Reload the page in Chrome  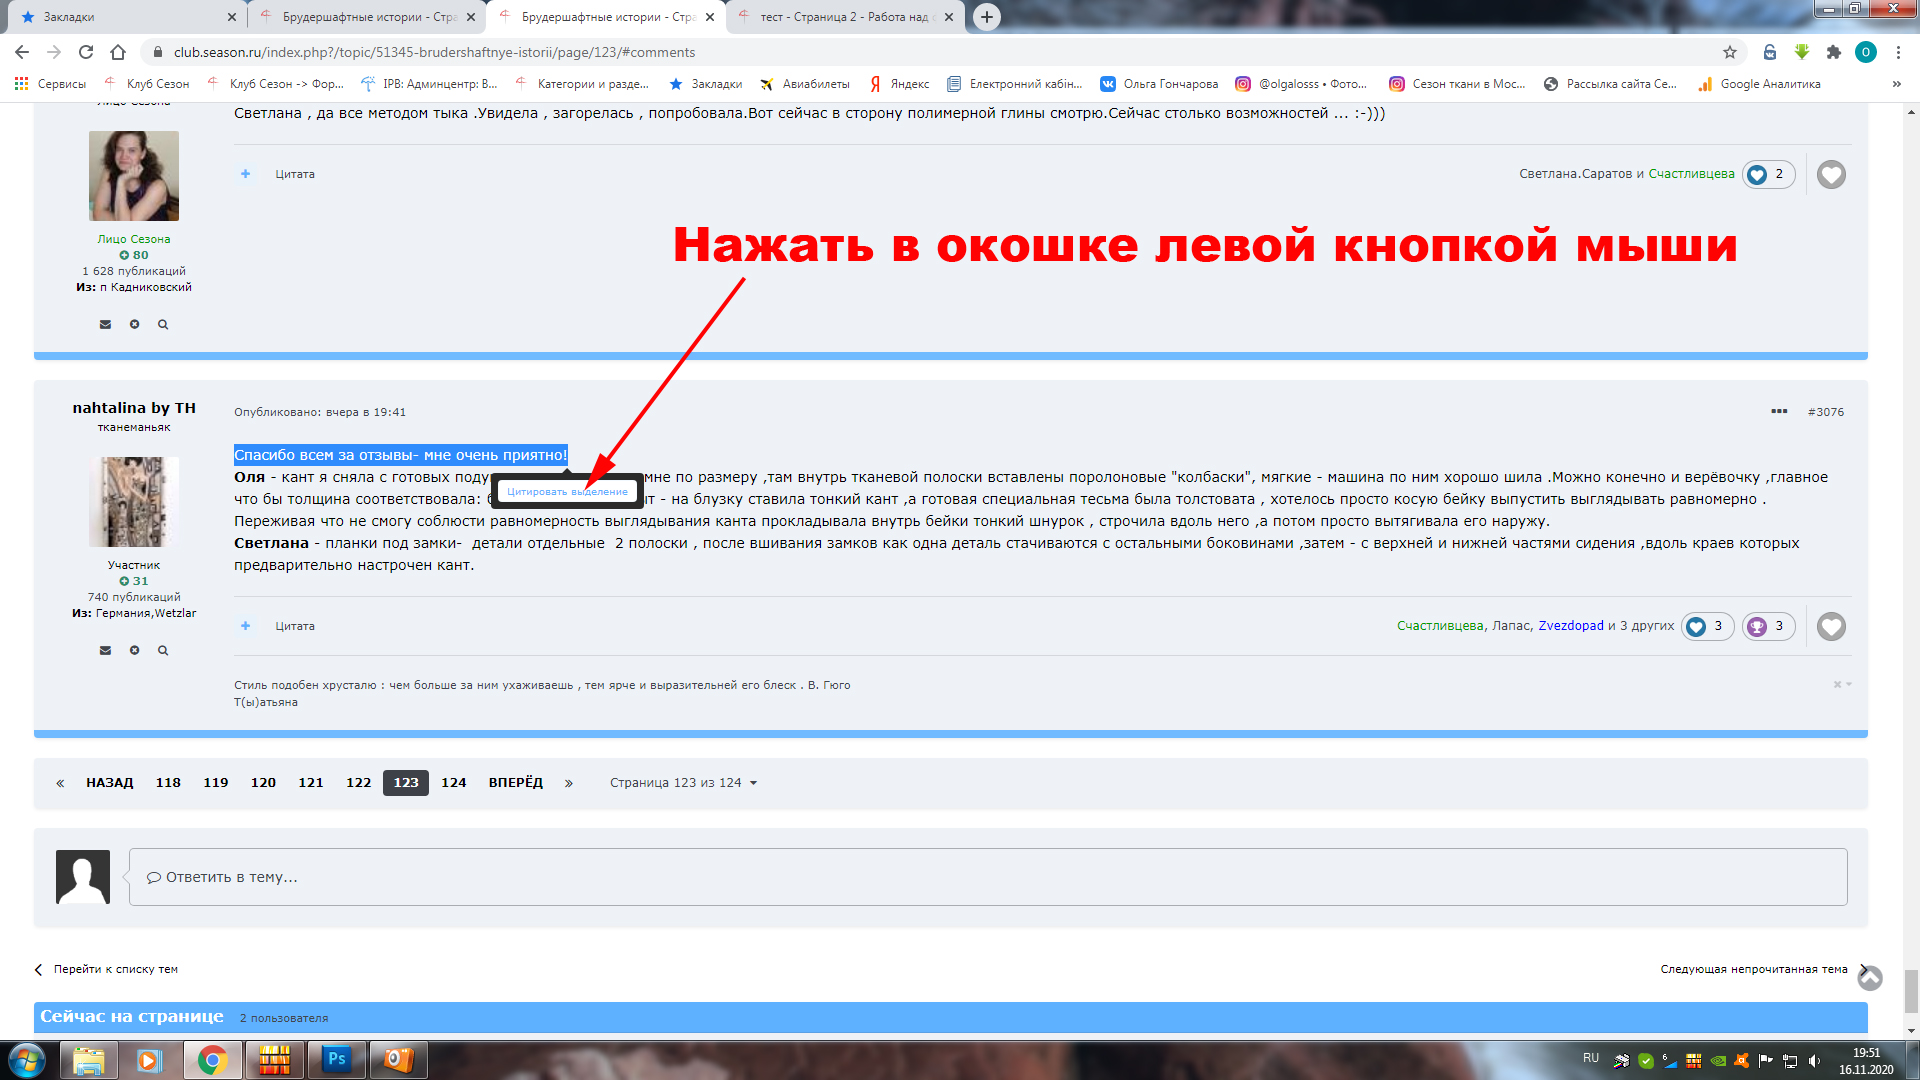coord(86,52)
